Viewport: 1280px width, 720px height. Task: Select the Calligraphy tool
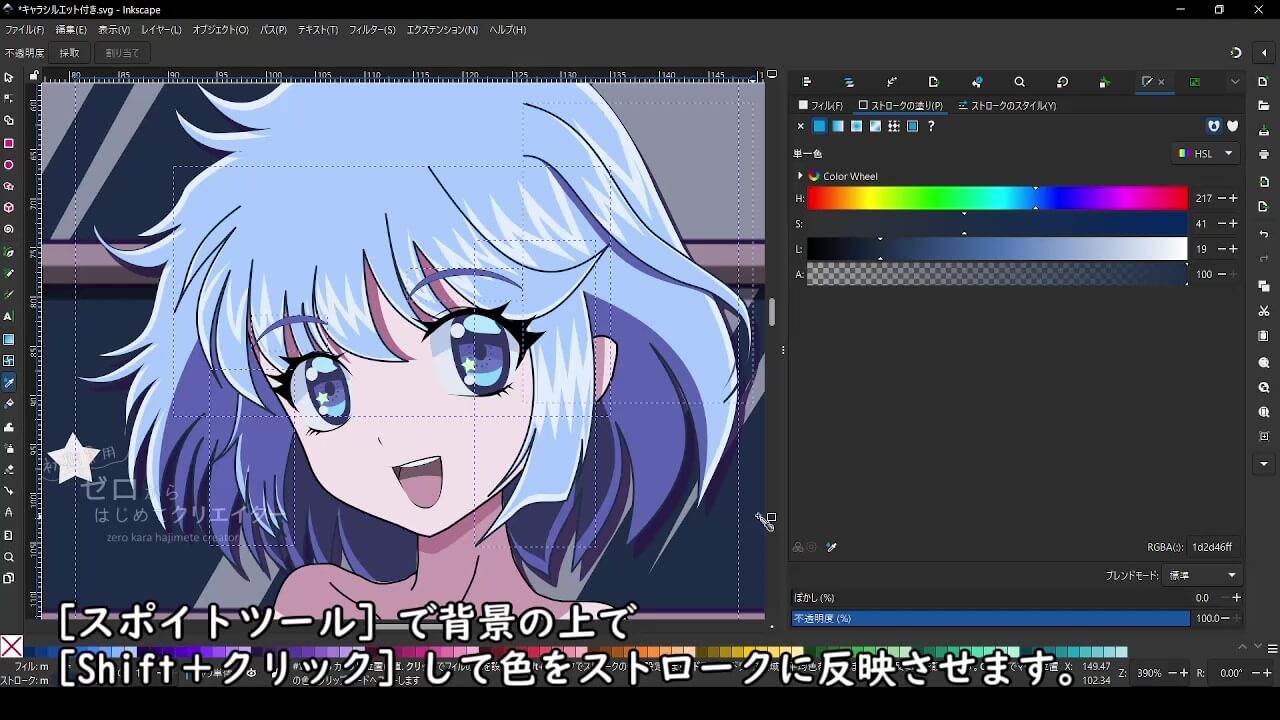(x=9, y=295)
